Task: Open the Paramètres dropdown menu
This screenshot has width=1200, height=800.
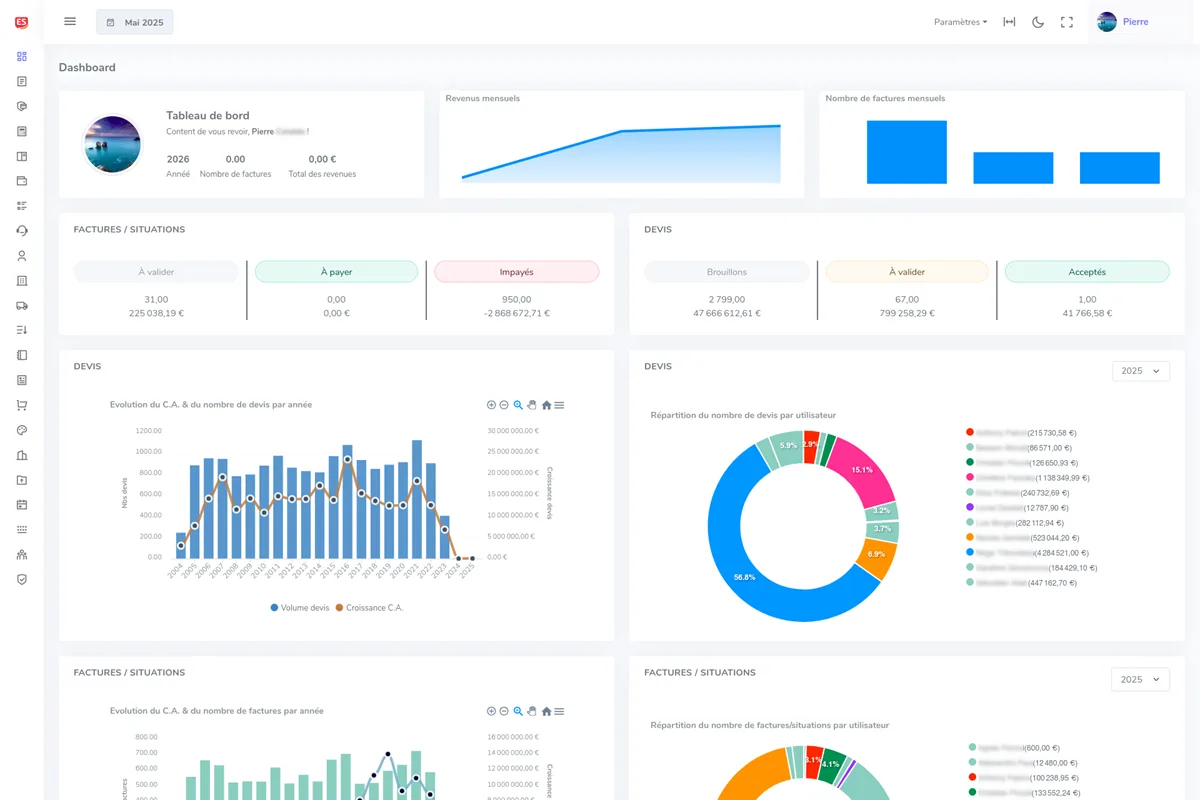Action: point(959,21)
